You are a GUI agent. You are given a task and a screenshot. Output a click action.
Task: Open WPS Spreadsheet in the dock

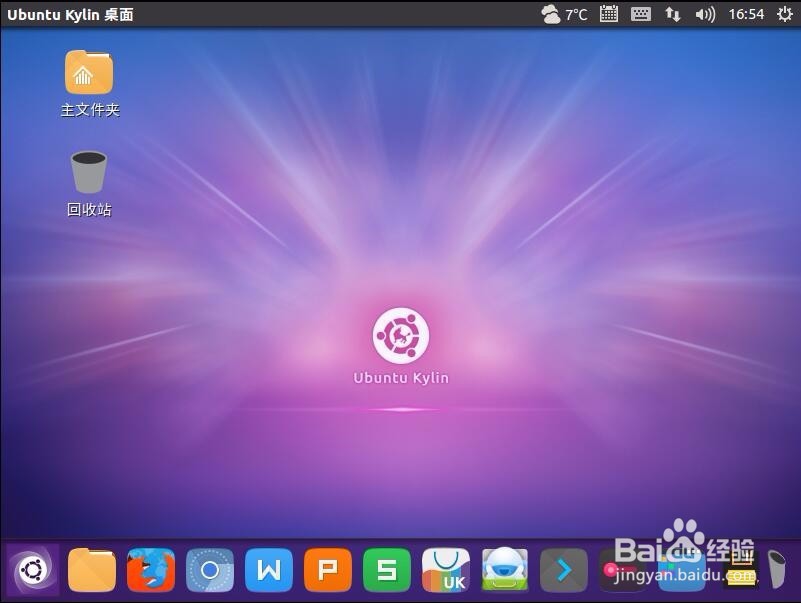click(x=386, y=568)
